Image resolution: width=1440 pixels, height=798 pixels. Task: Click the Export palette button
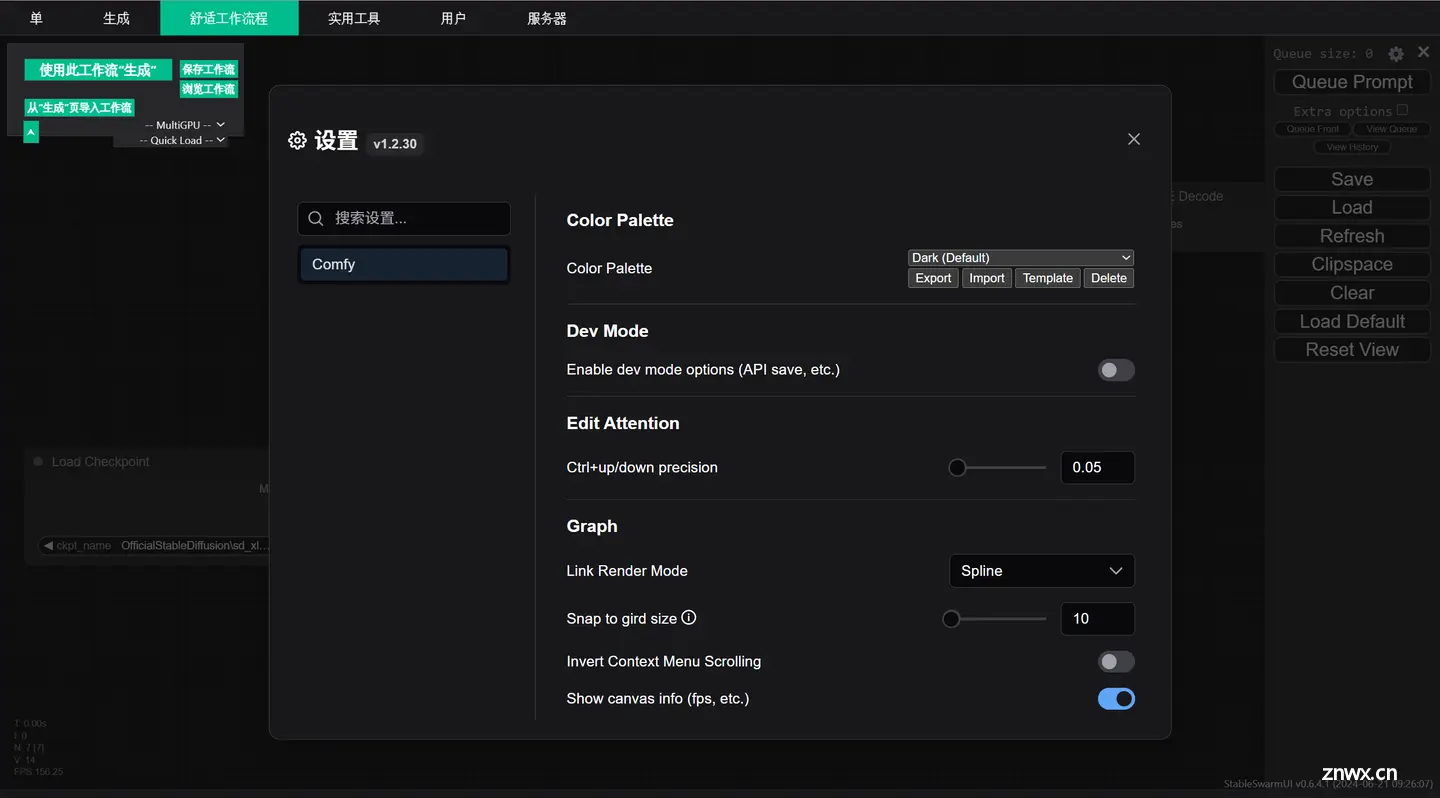click(x=933, y=278)
